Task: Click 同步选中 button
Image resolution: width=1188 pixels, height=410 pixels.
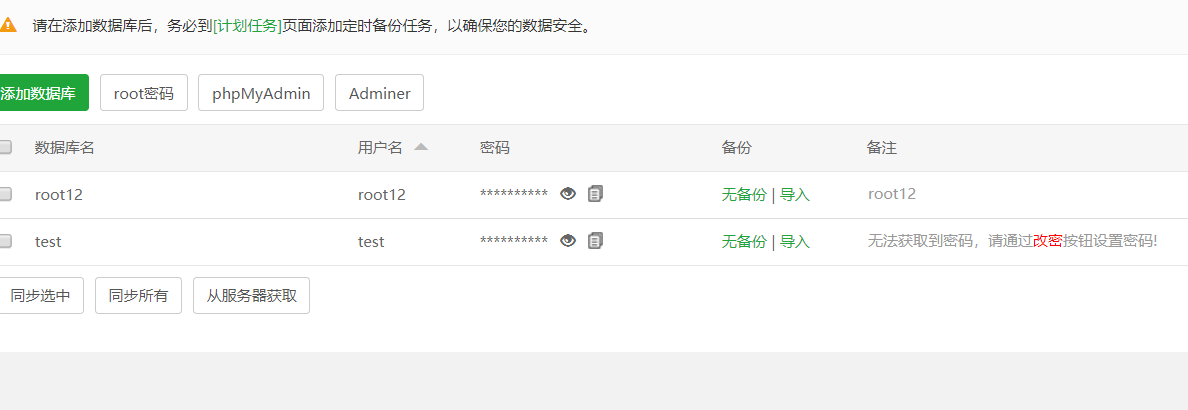Action: click(39, 296)
